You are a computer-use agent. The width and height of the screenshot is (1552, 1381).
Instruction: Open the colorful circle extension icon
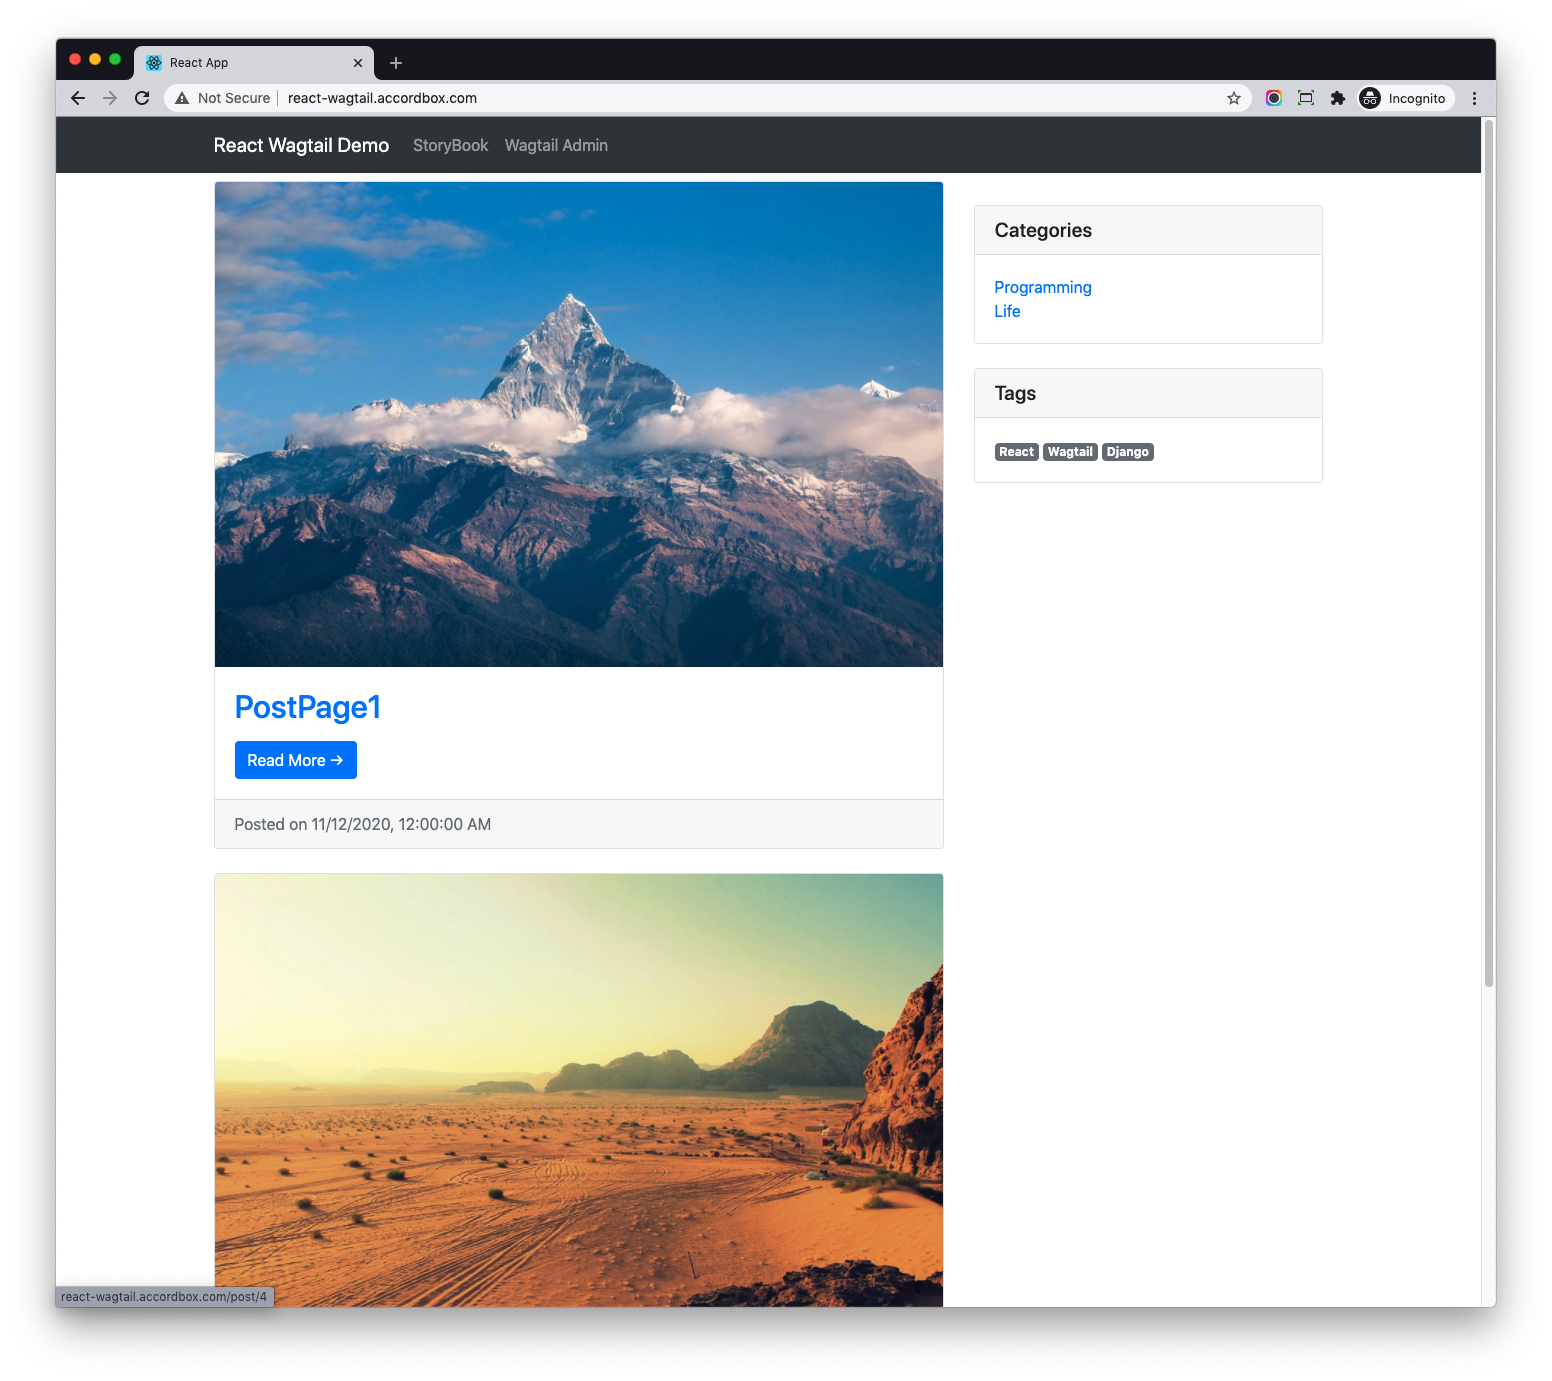(x=1274, y=98)
